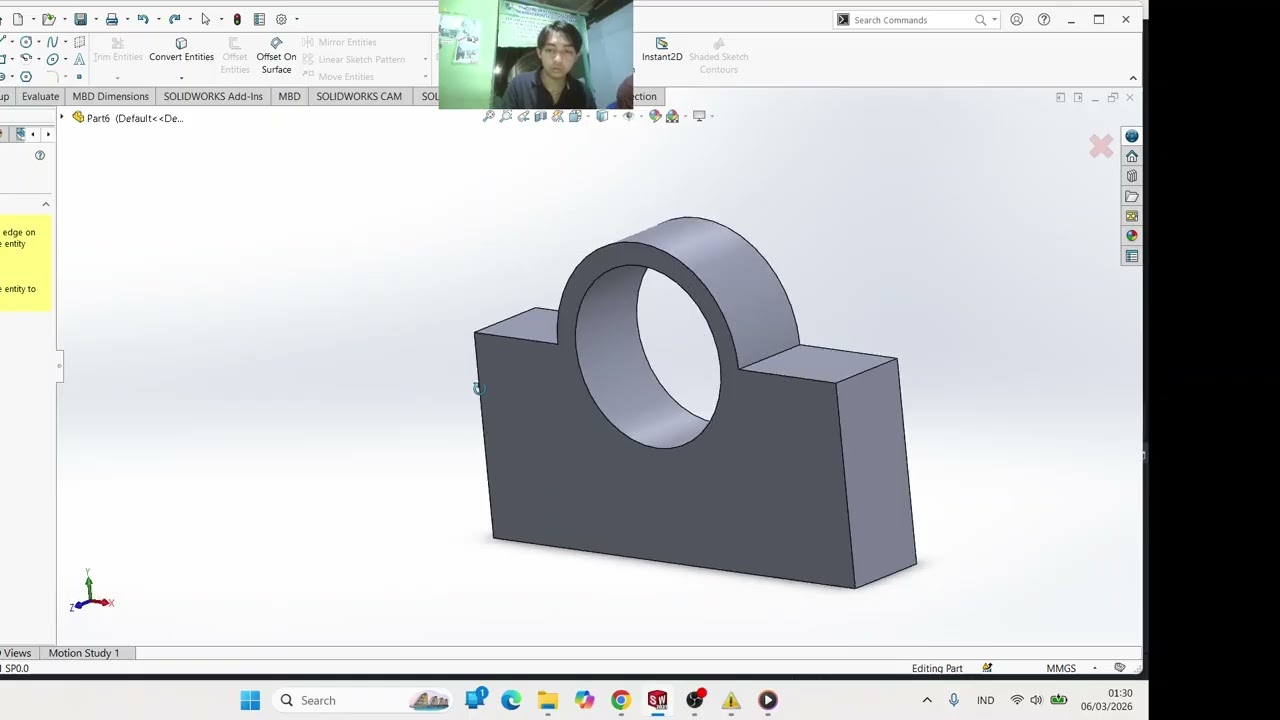Expand the Circle tool dropdown arrow
This screenshot has width=1280, height=720.
tap(38, 42)
